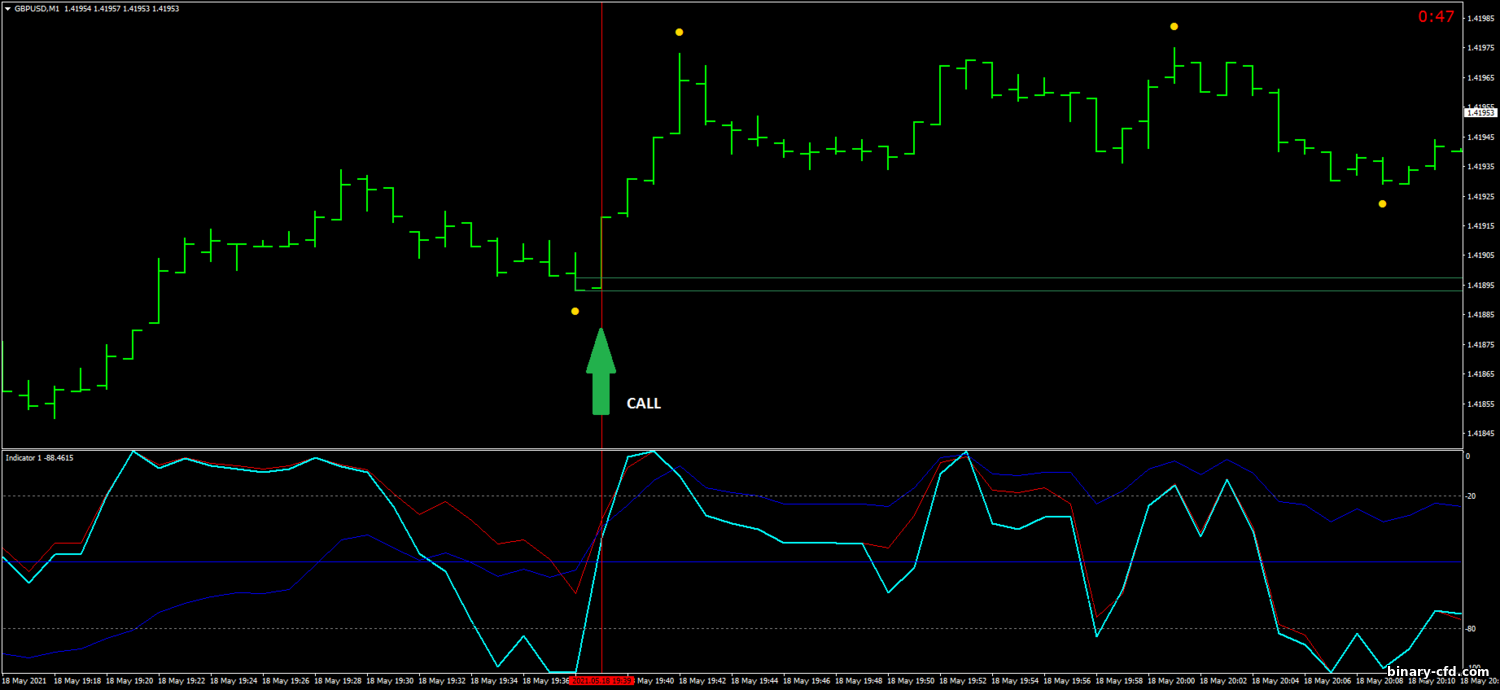The image size is (1500, 690).
Task: Click the 1.41845 price axis label
Action: [1482, 434]
